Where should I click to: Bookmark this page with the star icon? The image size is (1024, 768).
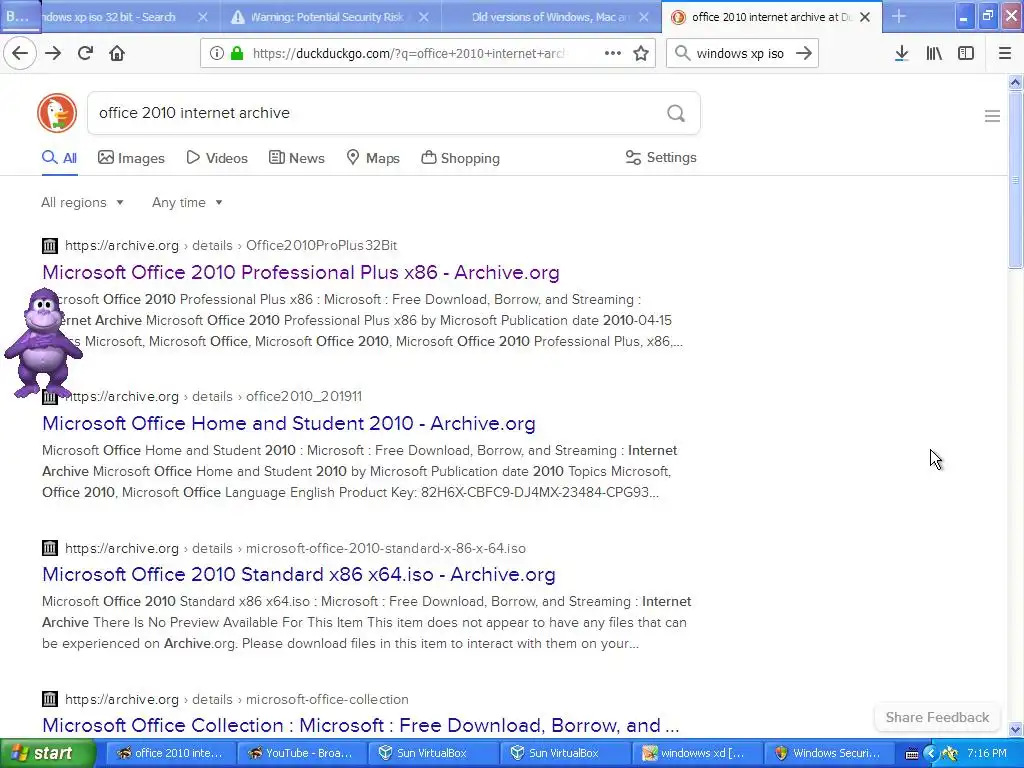[x=641, y=53]
